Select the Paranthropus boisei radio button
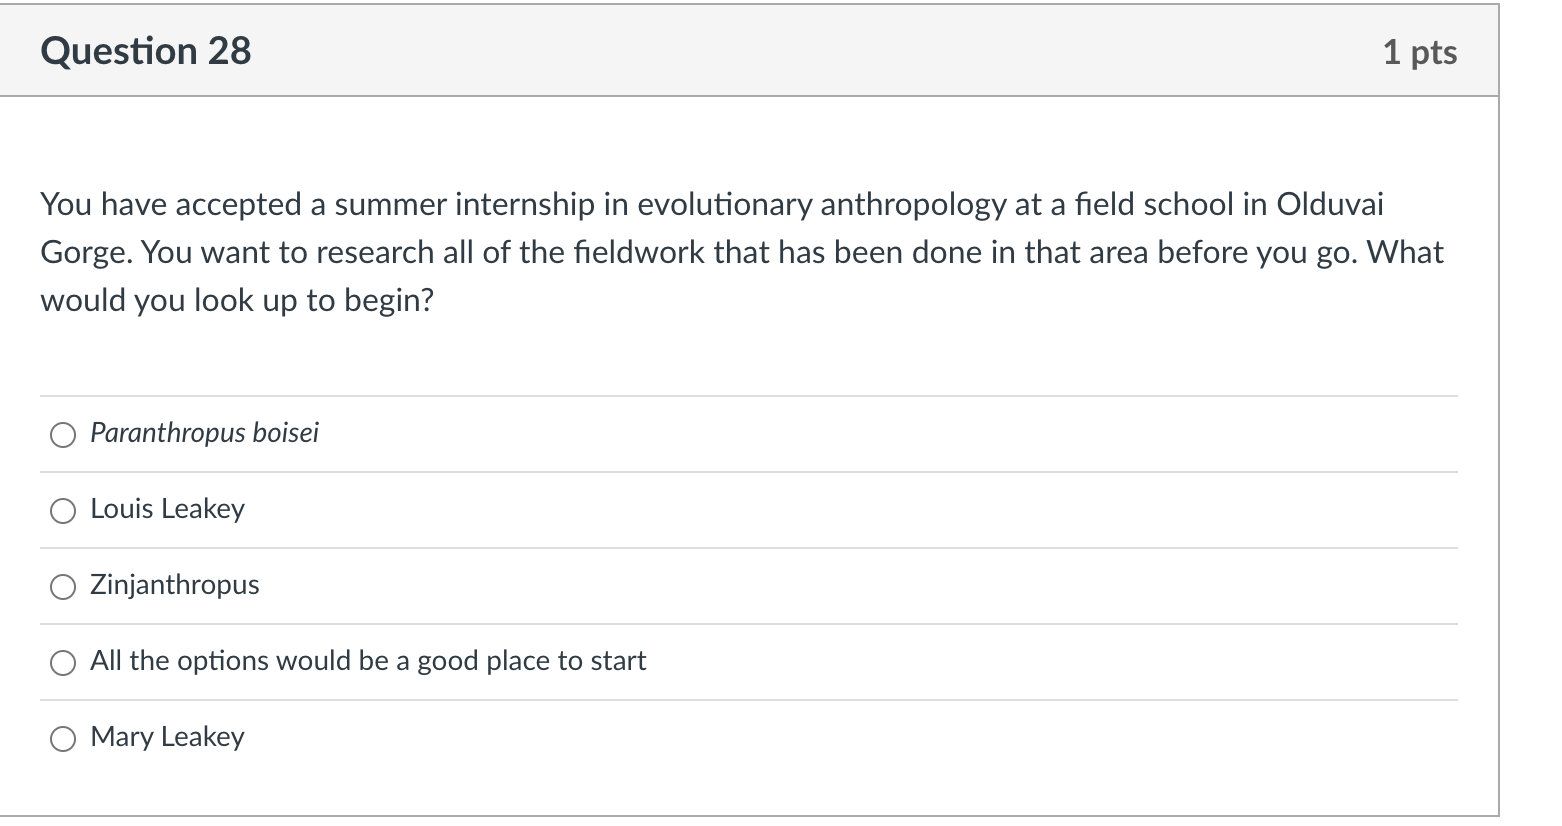 click(63, 434)
